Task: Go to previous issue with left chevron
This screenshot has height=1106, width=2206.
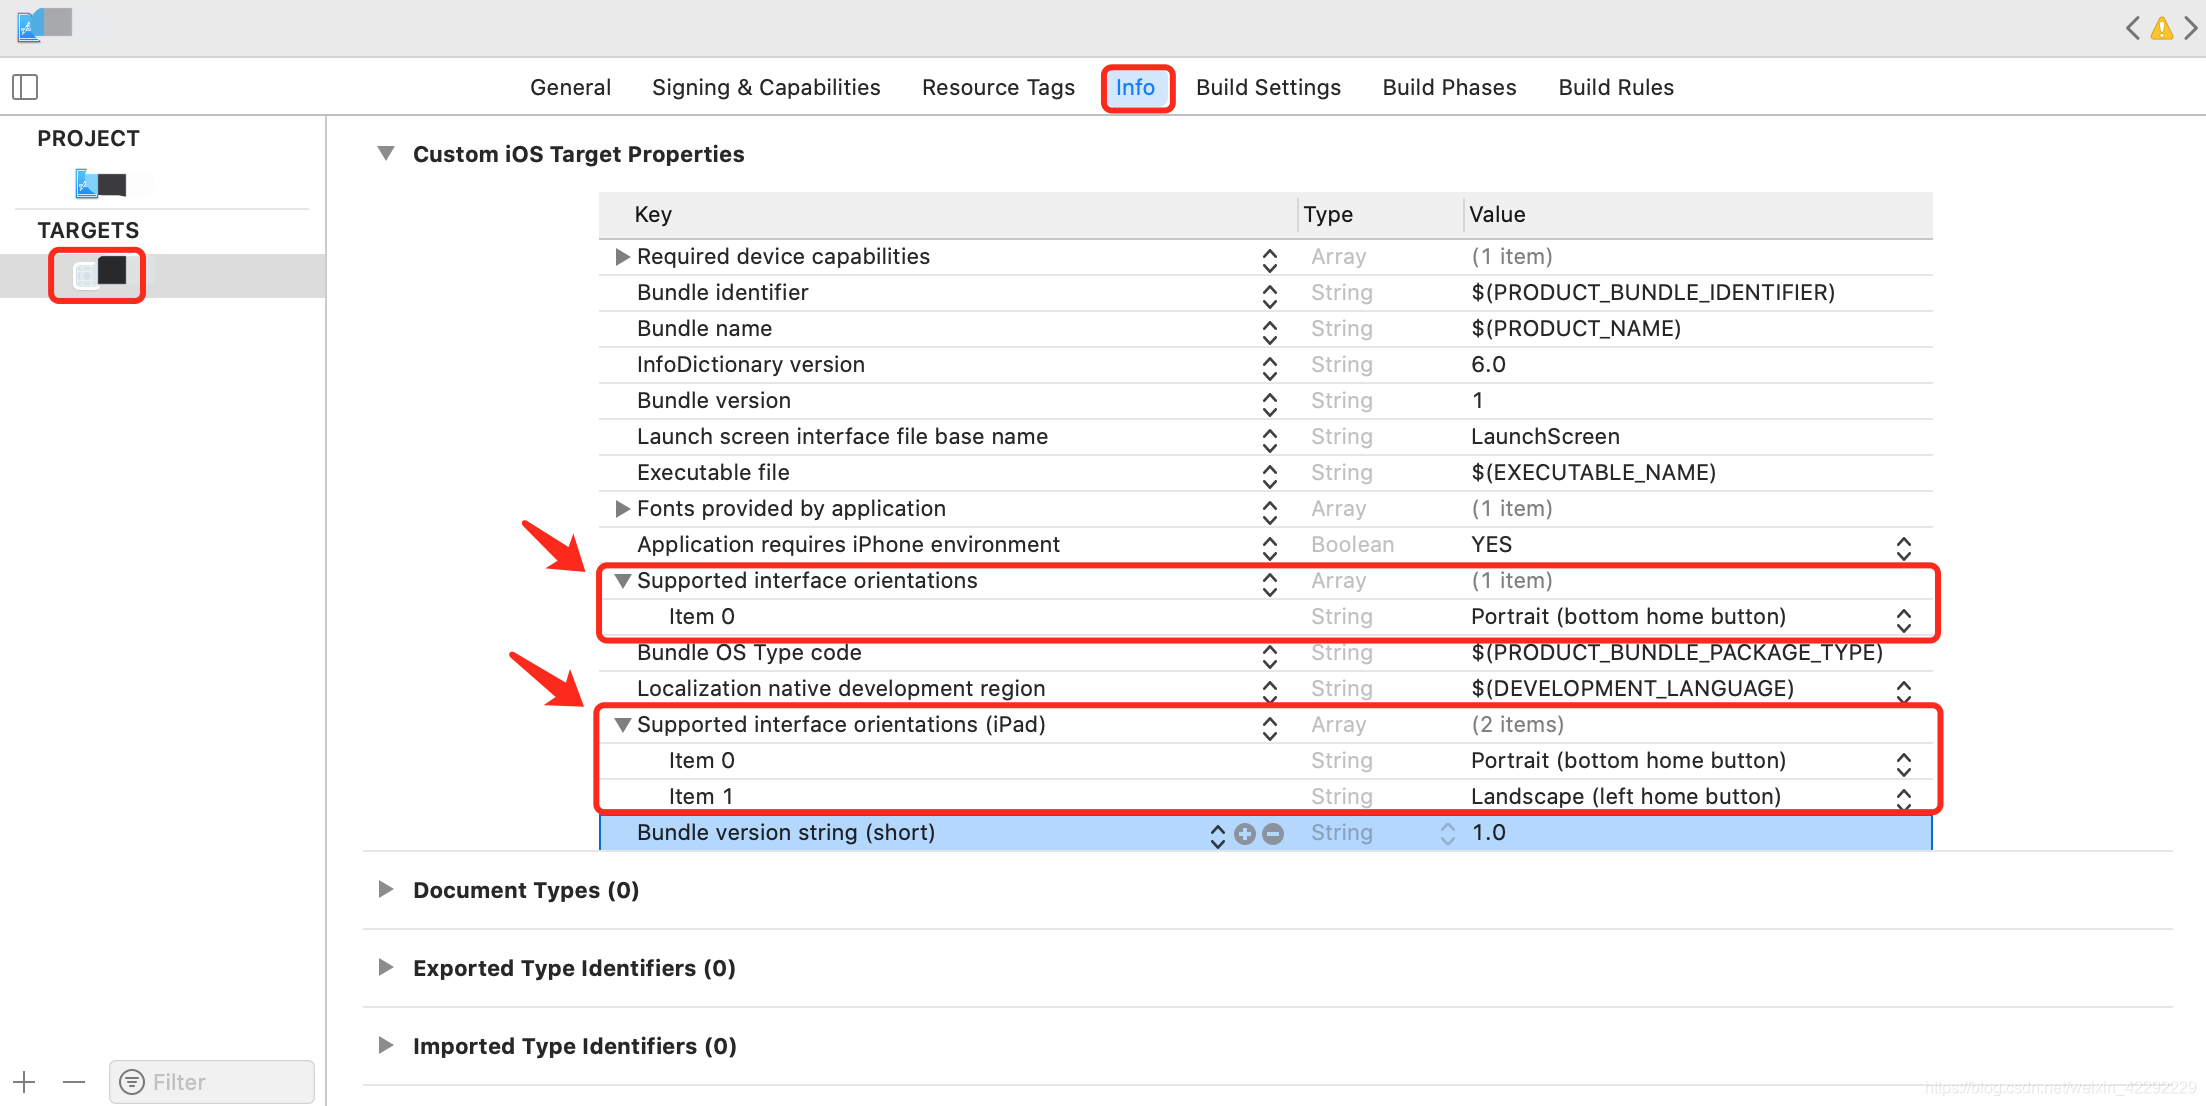Action: tap(2132, 28)
